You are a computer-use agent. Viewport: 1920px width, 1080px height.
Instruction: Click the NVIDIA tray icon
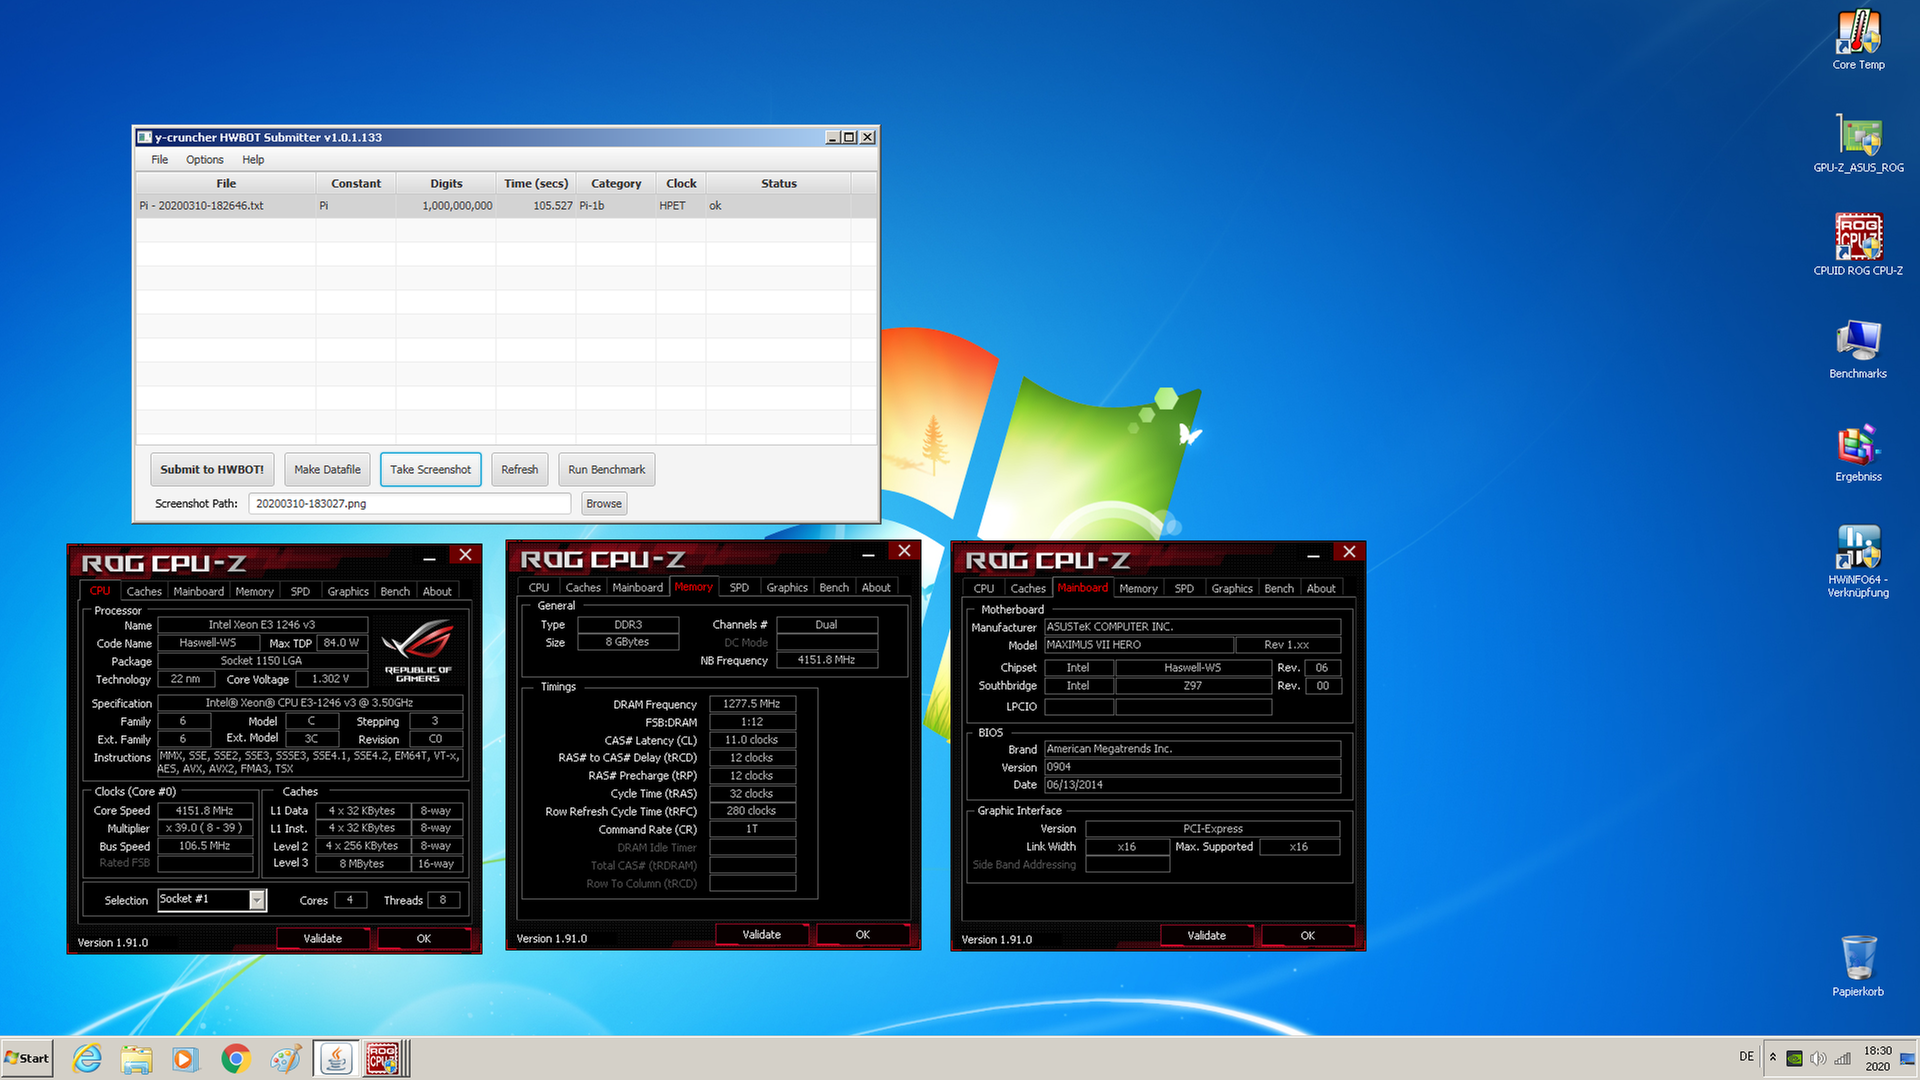tap(1795, 1058)
